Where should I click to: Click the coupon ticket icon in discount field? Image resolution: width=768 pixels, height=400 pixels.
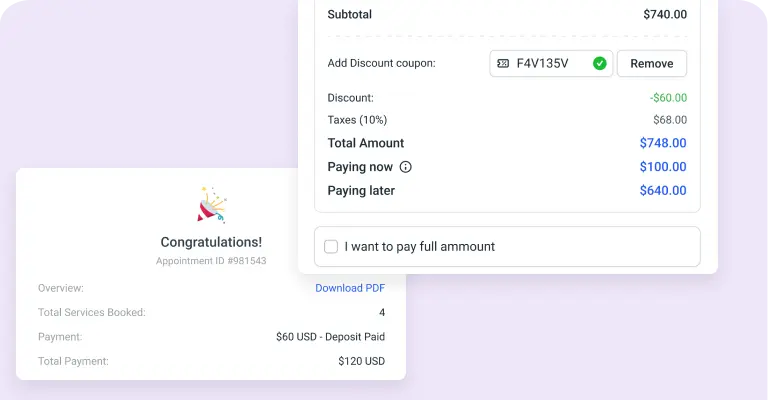[503, 63]
